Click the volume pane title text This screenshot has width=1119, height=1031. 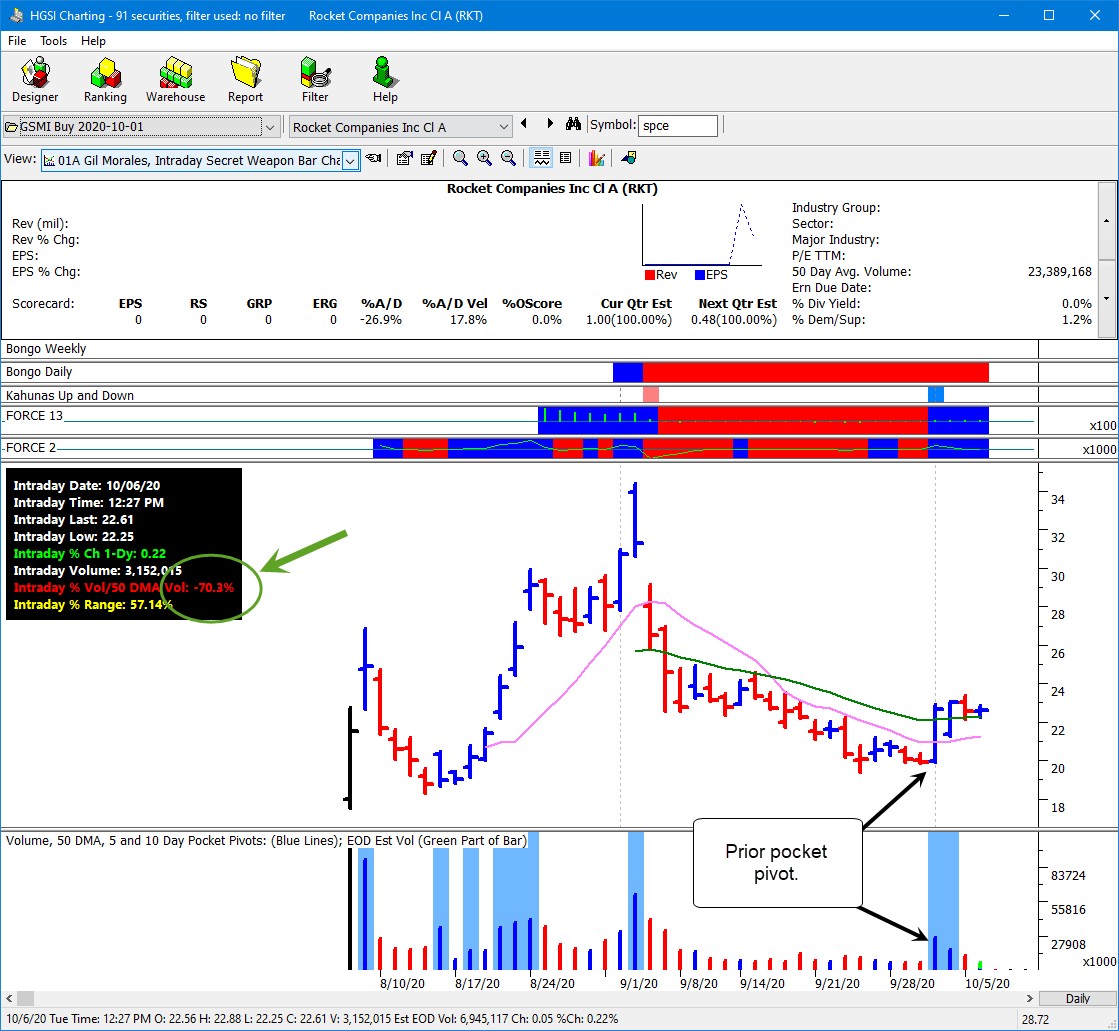tap(266, 840)
